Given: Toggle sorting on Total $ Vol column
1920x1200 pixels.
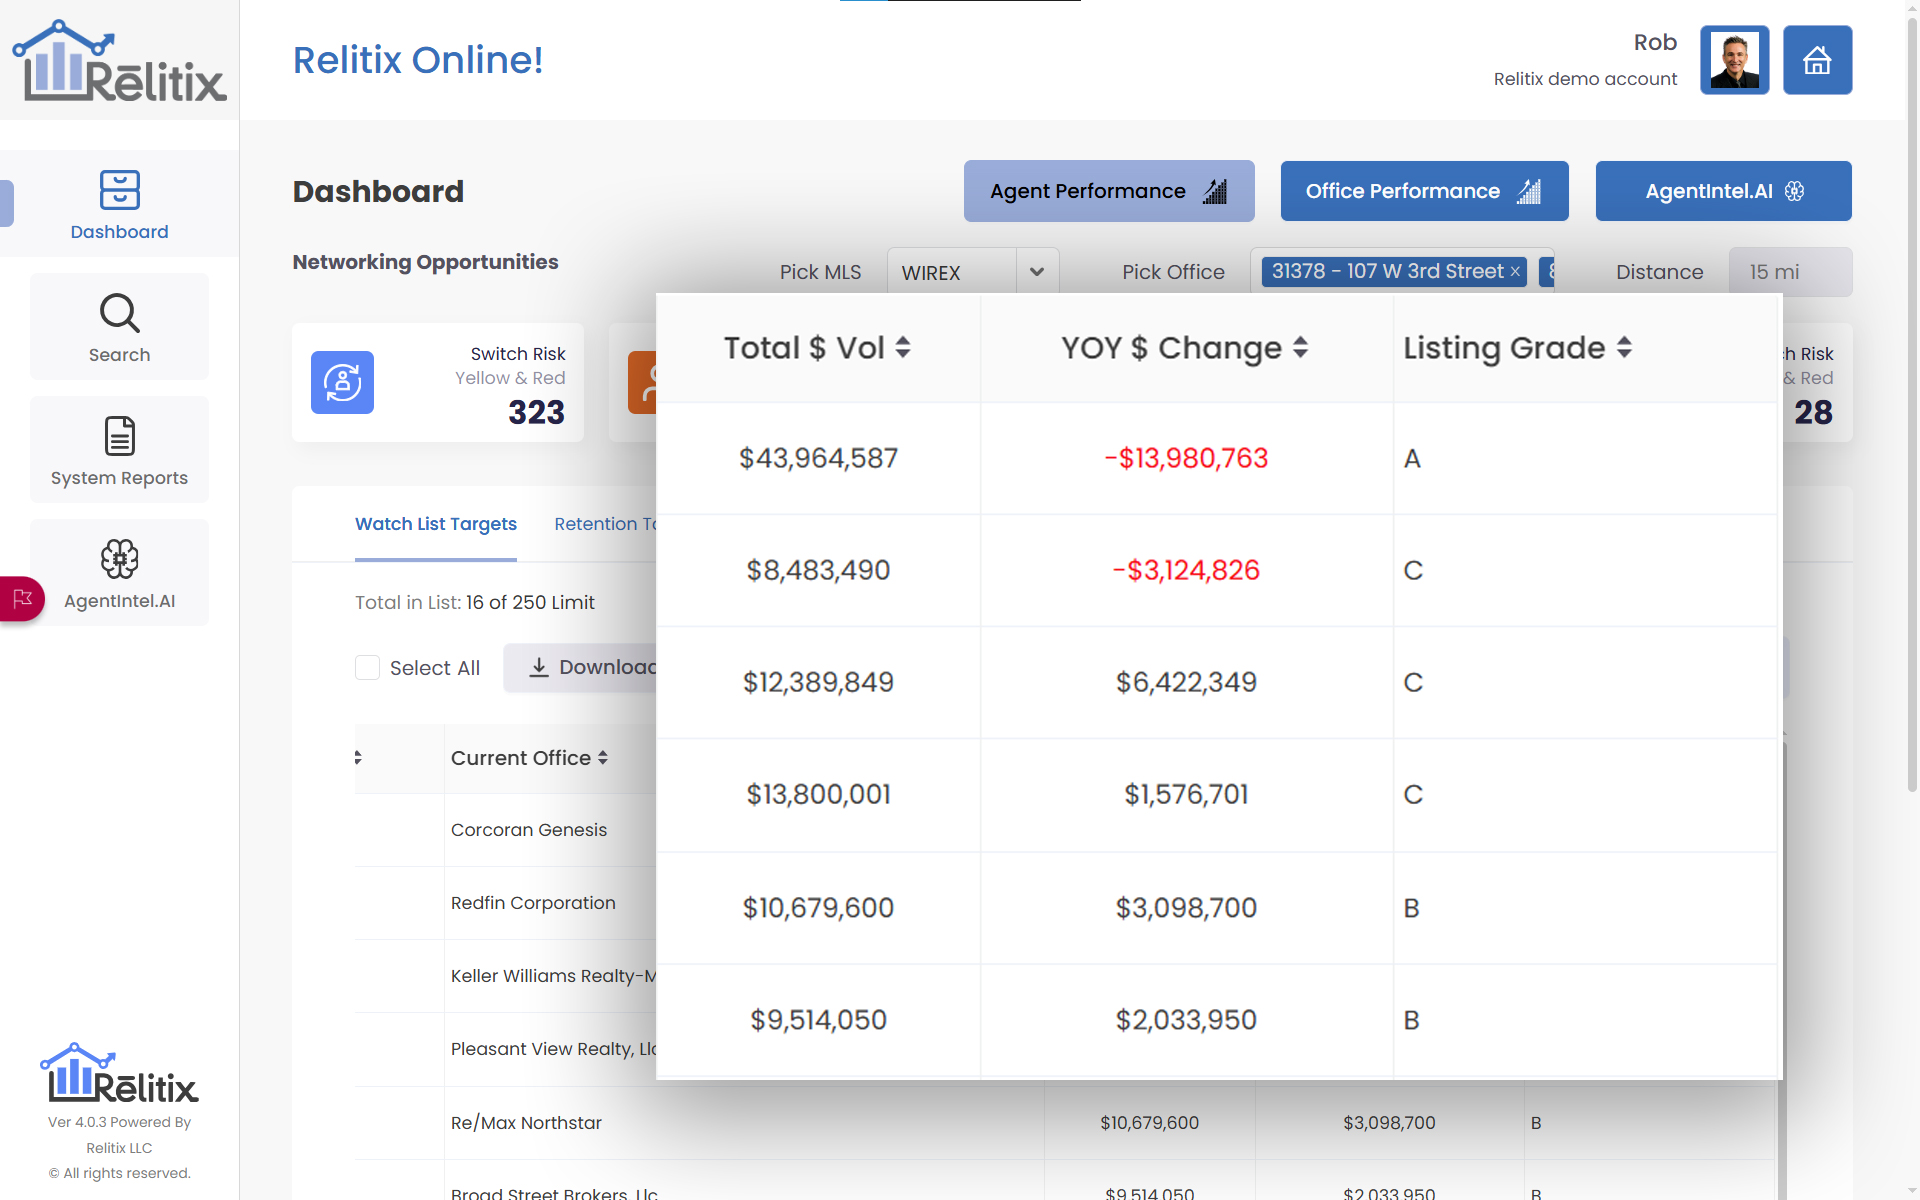Looking at the screenshot, I should (903, 348).
